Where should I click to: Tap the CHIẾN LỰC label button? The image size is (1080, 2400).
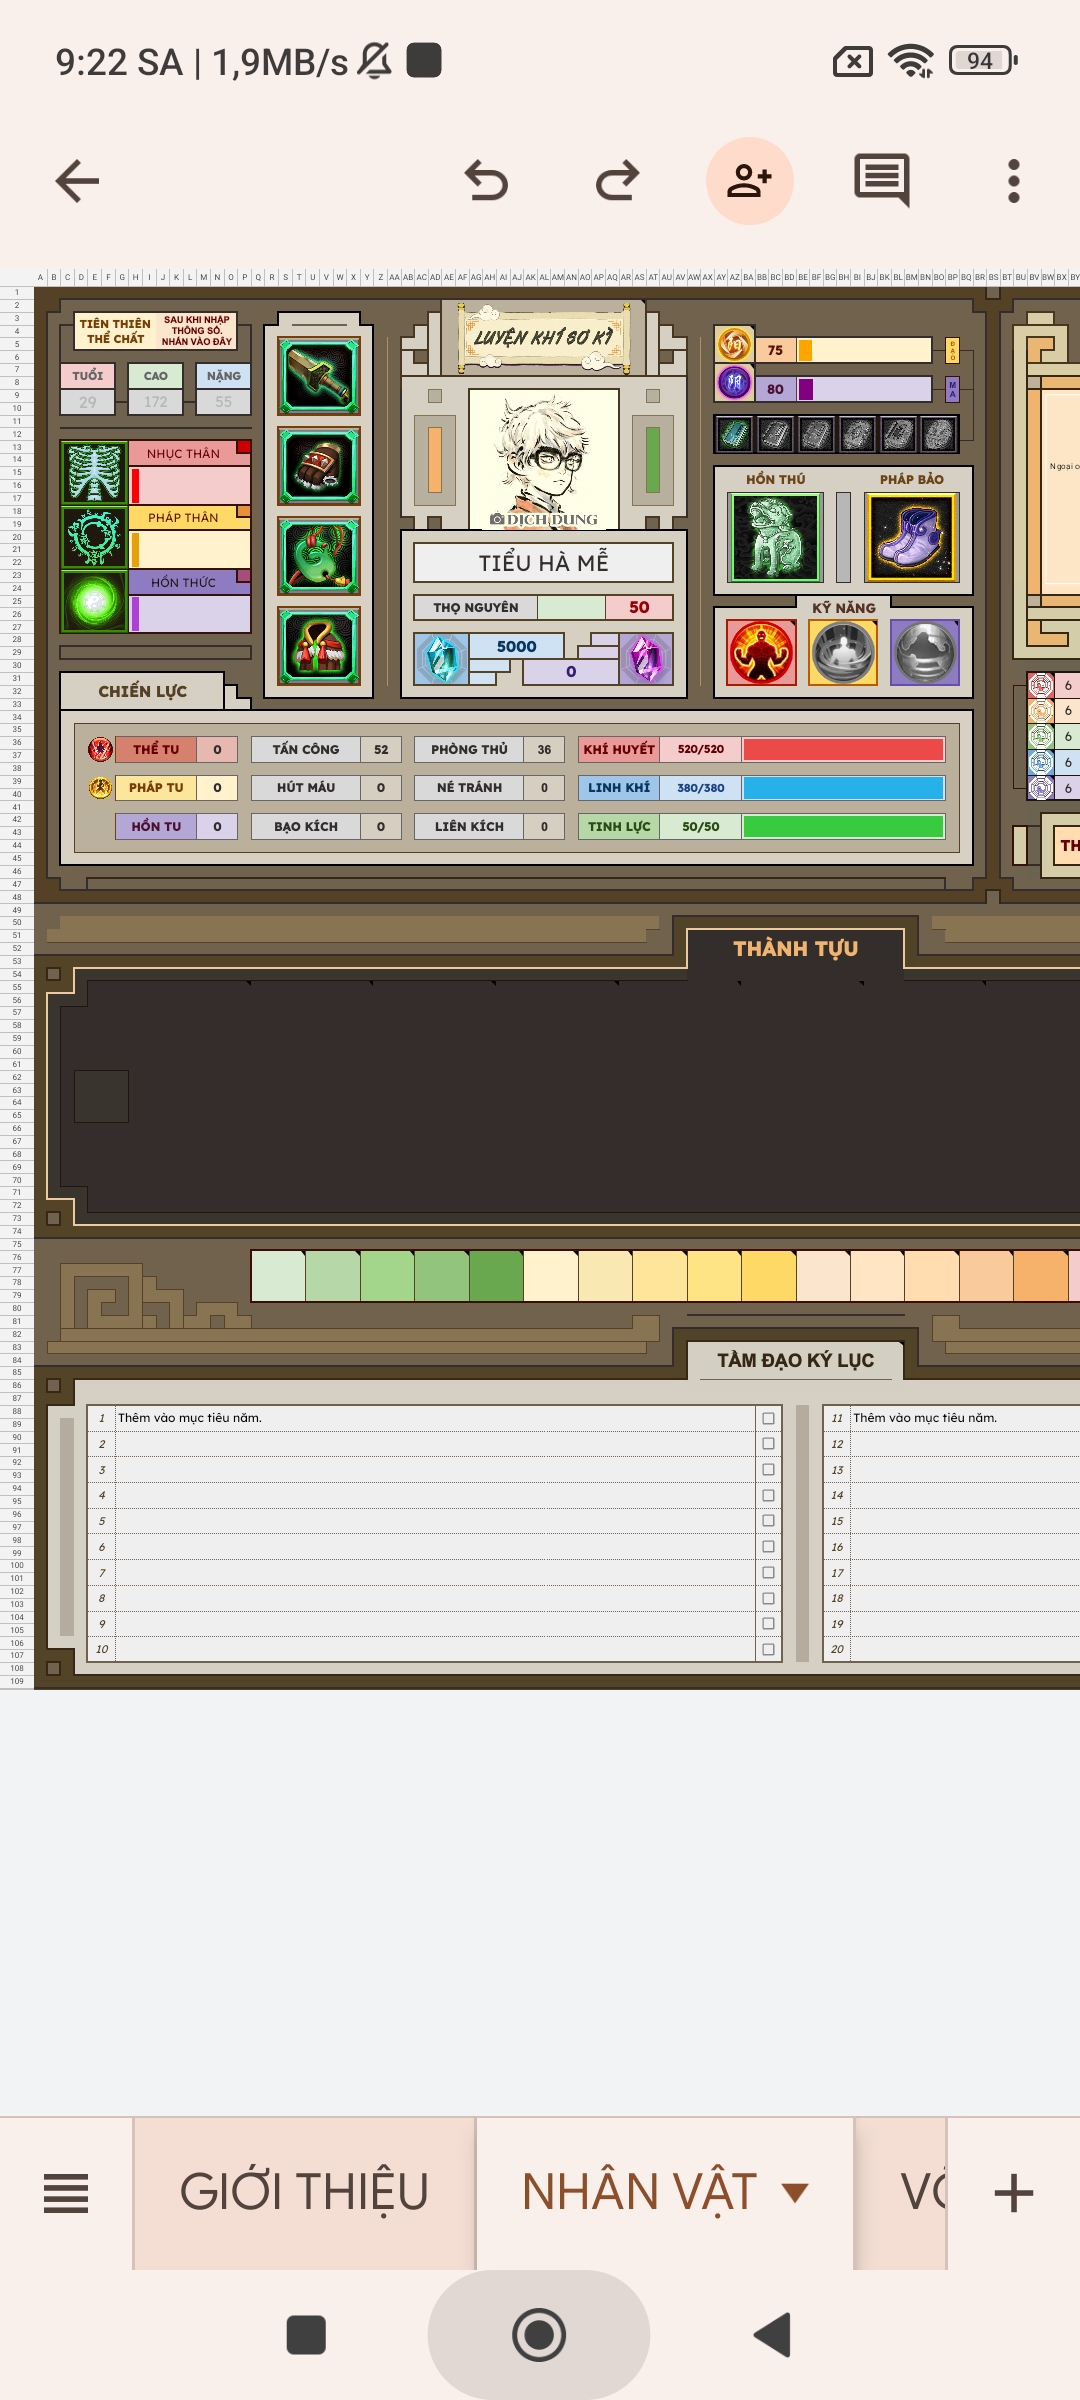(143, 691)
